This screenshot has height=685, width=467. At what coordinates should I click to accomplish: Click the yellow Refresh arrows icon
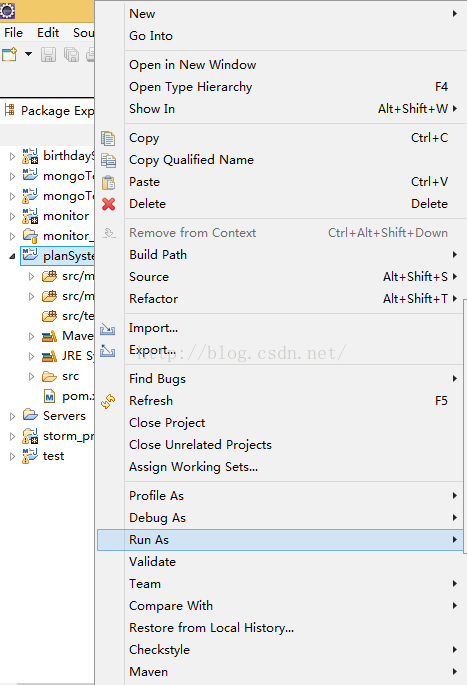108,401
